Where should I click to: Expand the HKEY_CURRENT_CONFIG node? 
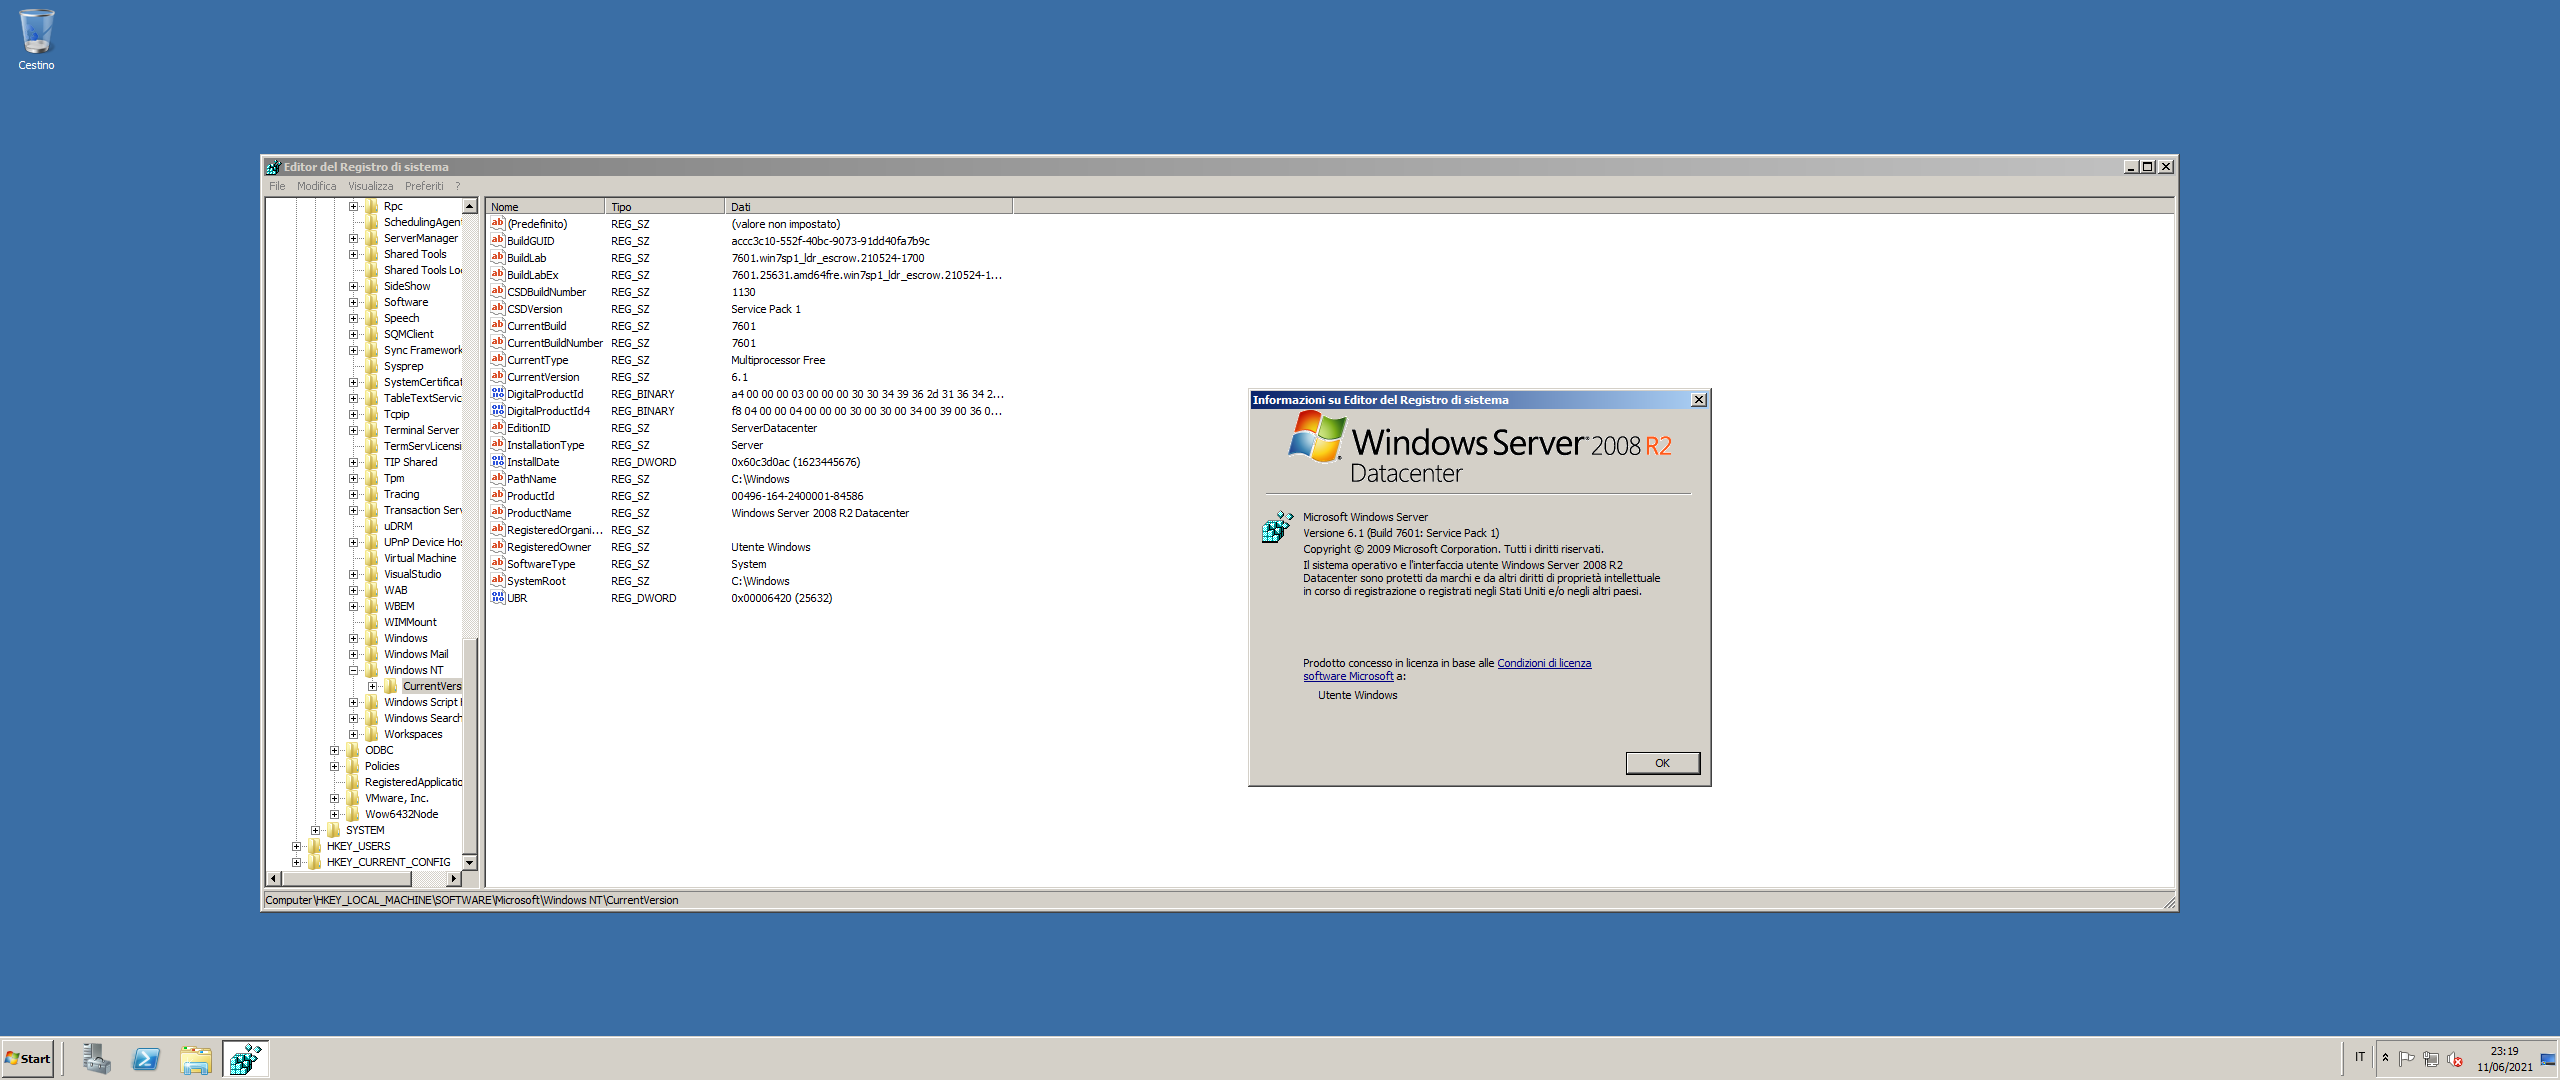[296, 862]
